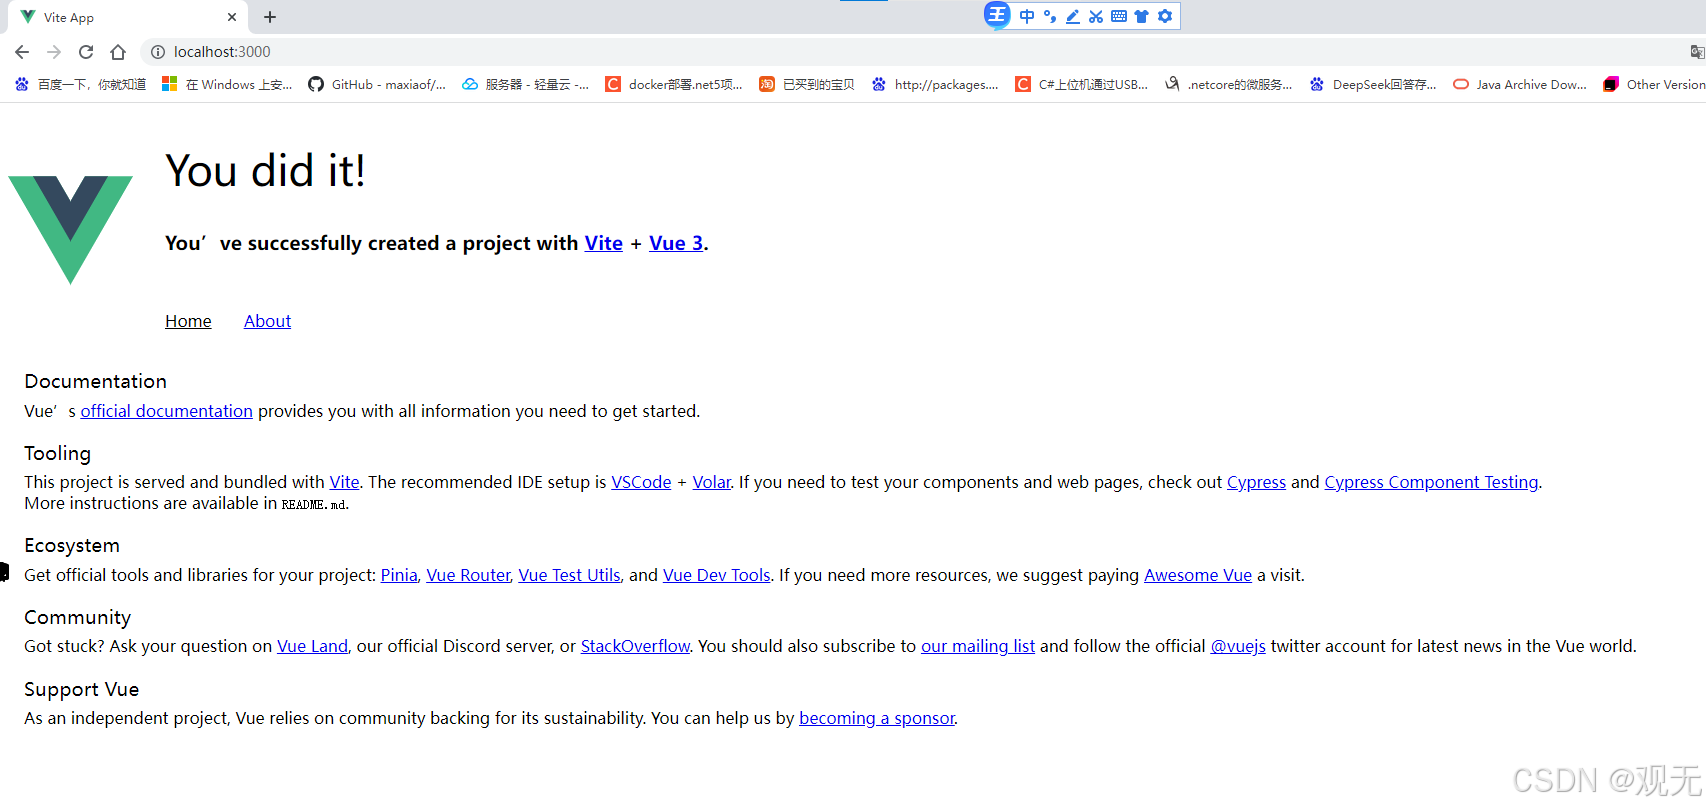1706x810 pixels.
Task: Open the Vue 3 link
Action: point(676,243)
